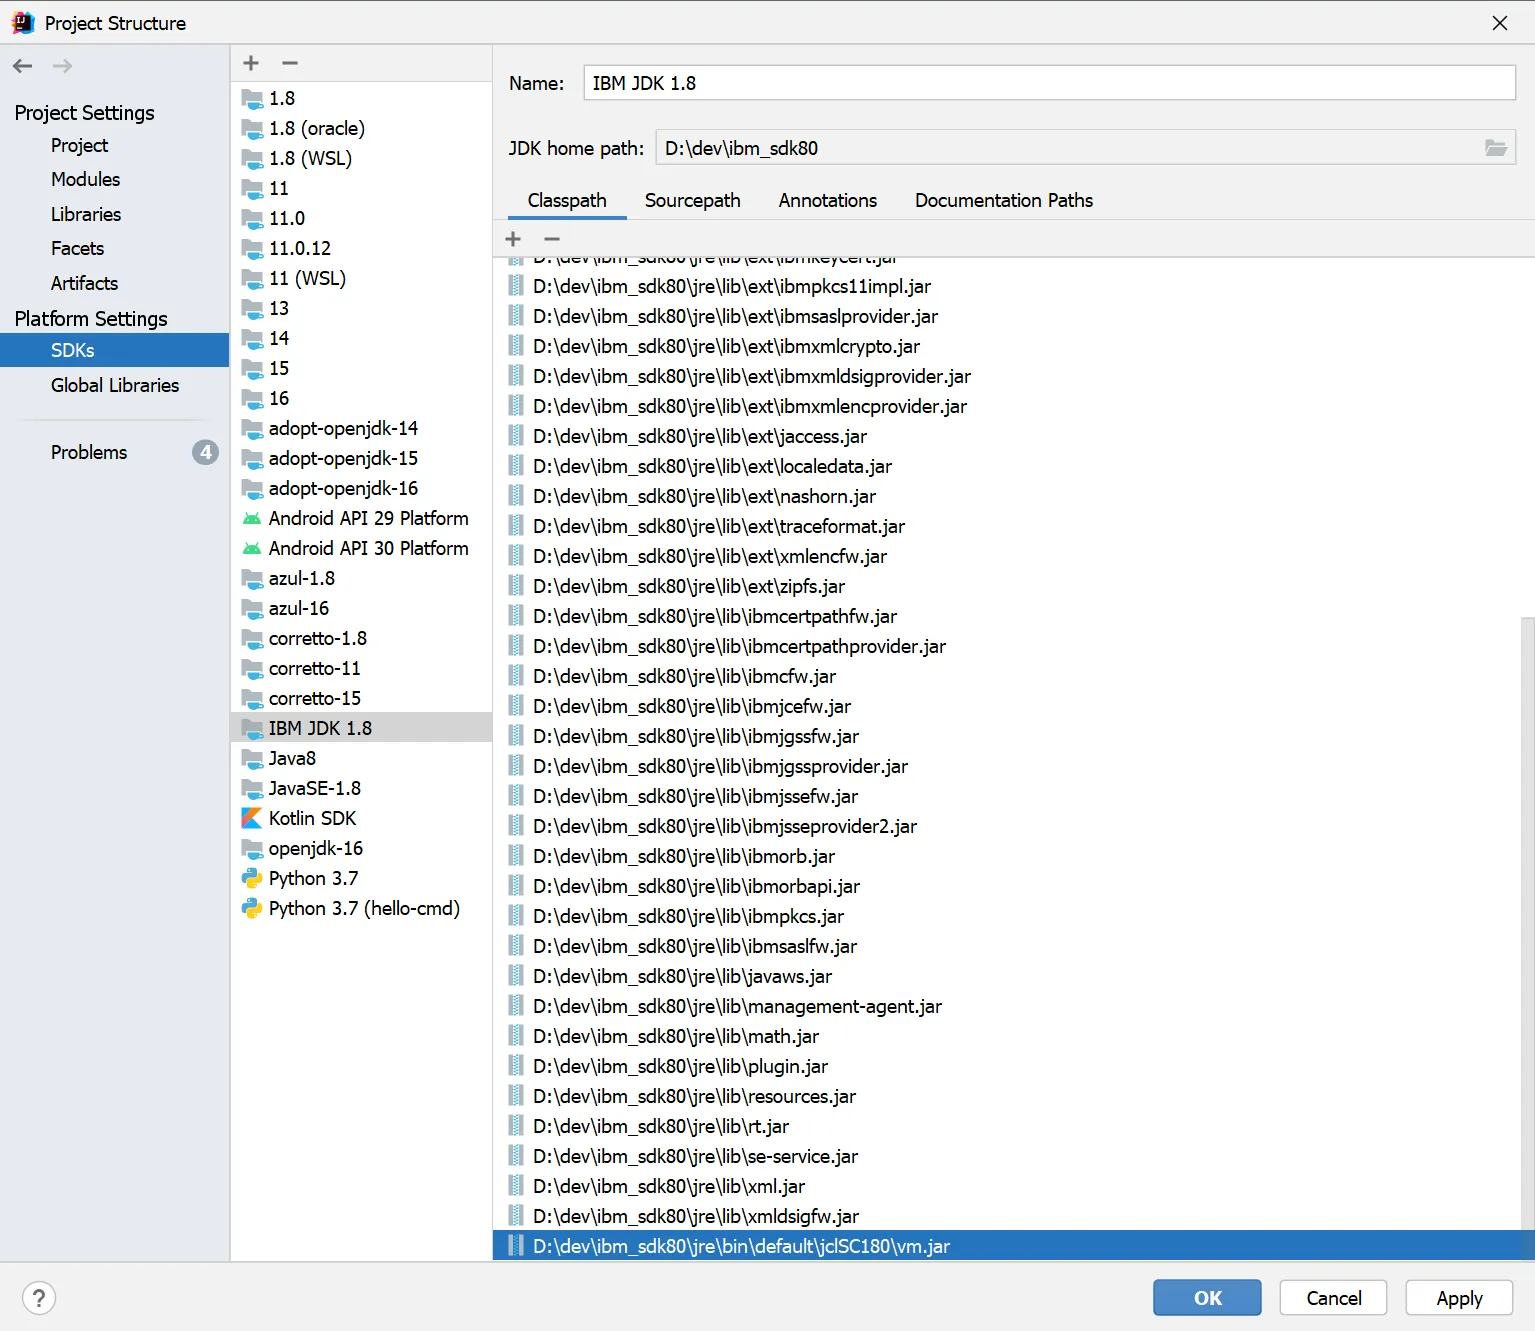This screenshot has height=1331, width=1535.
Task: Click the vm.jar archive icon
Action: [516, 1246]
